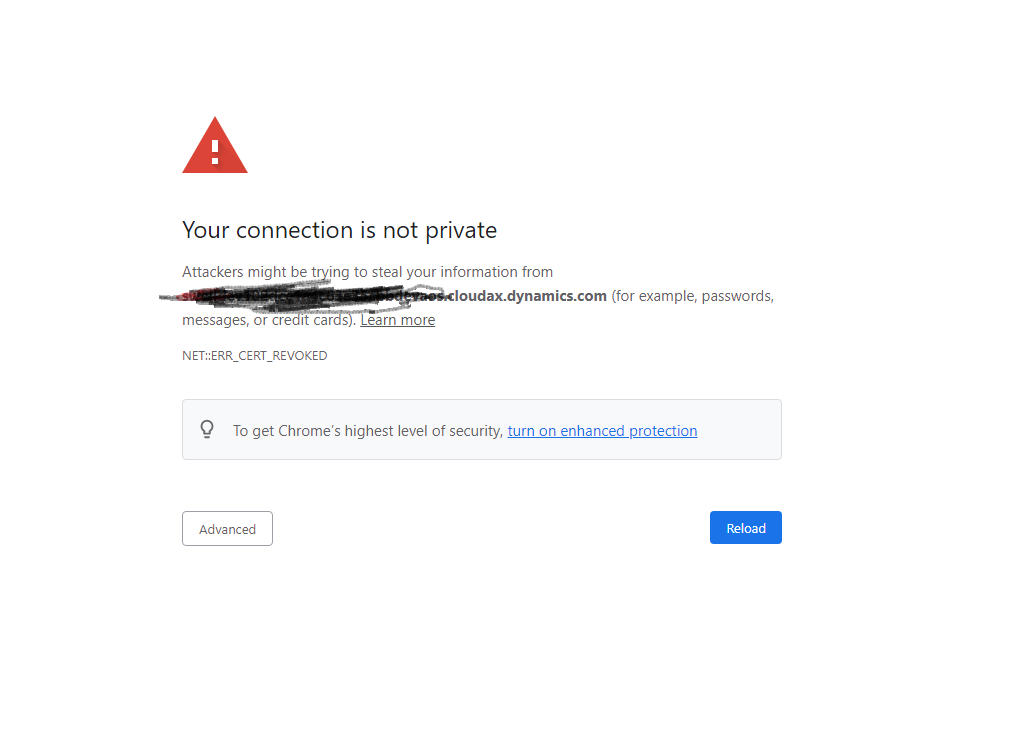Click the word 'connection' in the heading
The height and width of the screenshot is (755, 1026).
pos(294,230)
